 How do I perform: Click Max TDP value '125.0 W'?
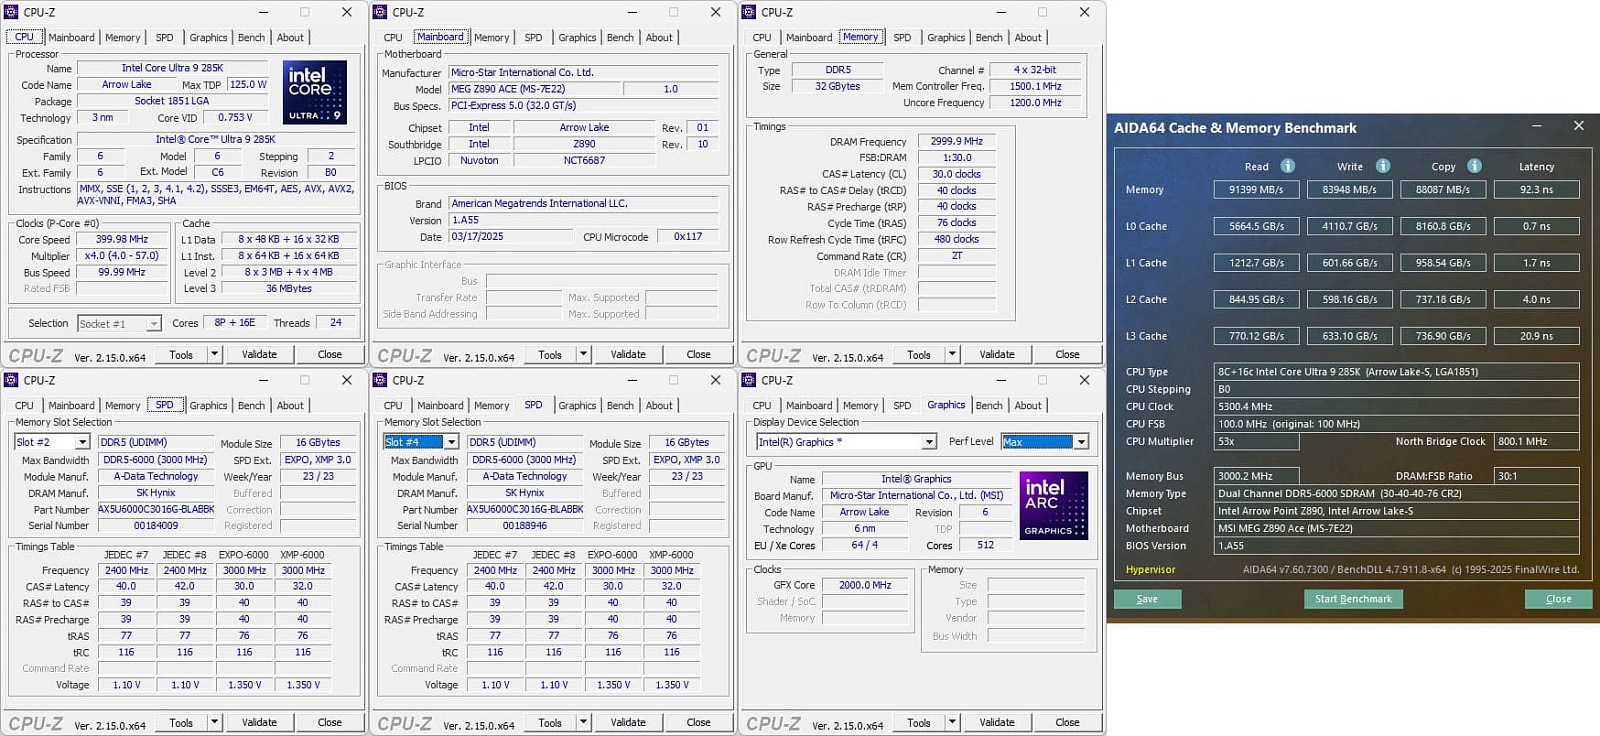click(x=248, y=84)
